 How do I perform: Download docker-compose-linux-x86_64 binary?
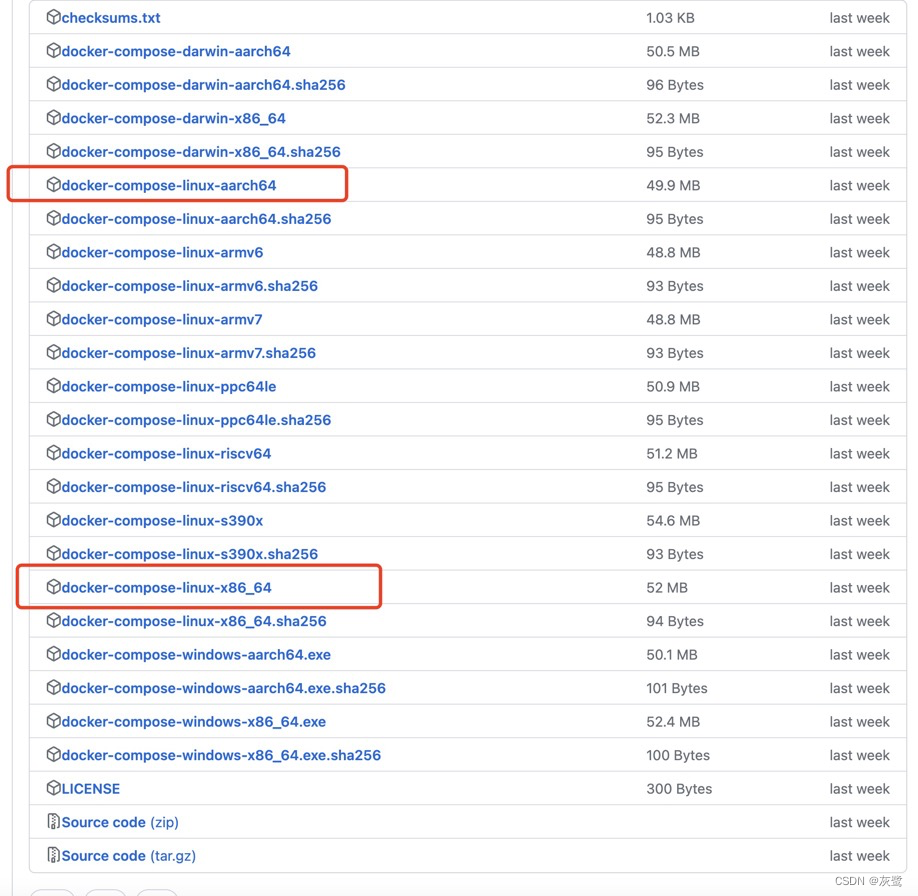click(166, 588)
